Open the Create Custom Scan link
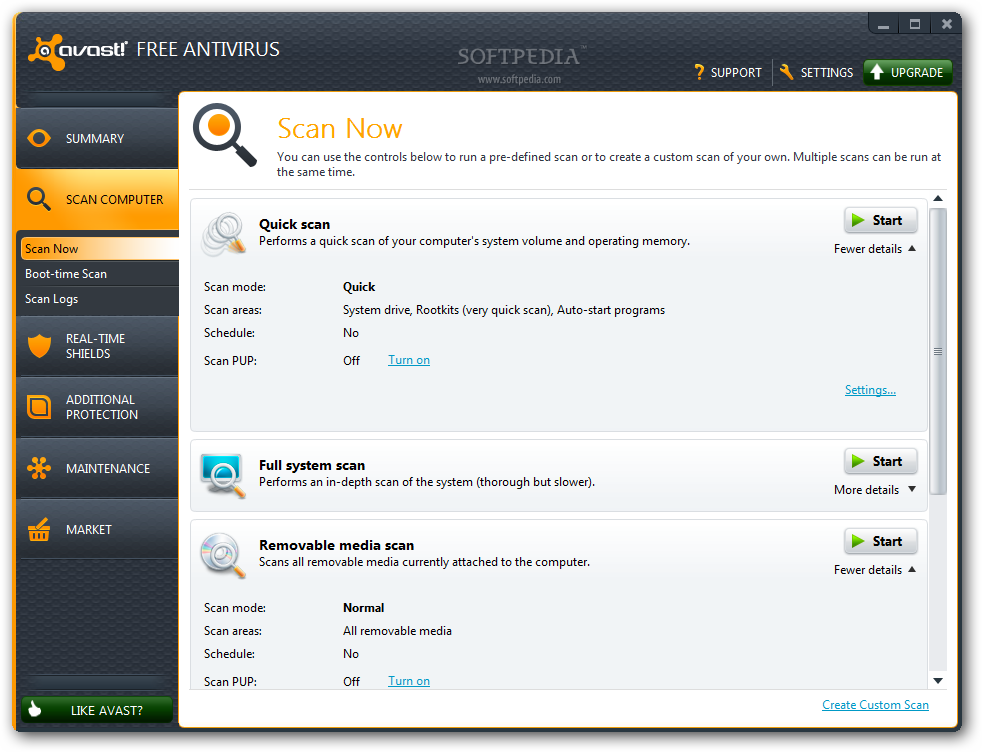982x752 pixels. point(875,705)
